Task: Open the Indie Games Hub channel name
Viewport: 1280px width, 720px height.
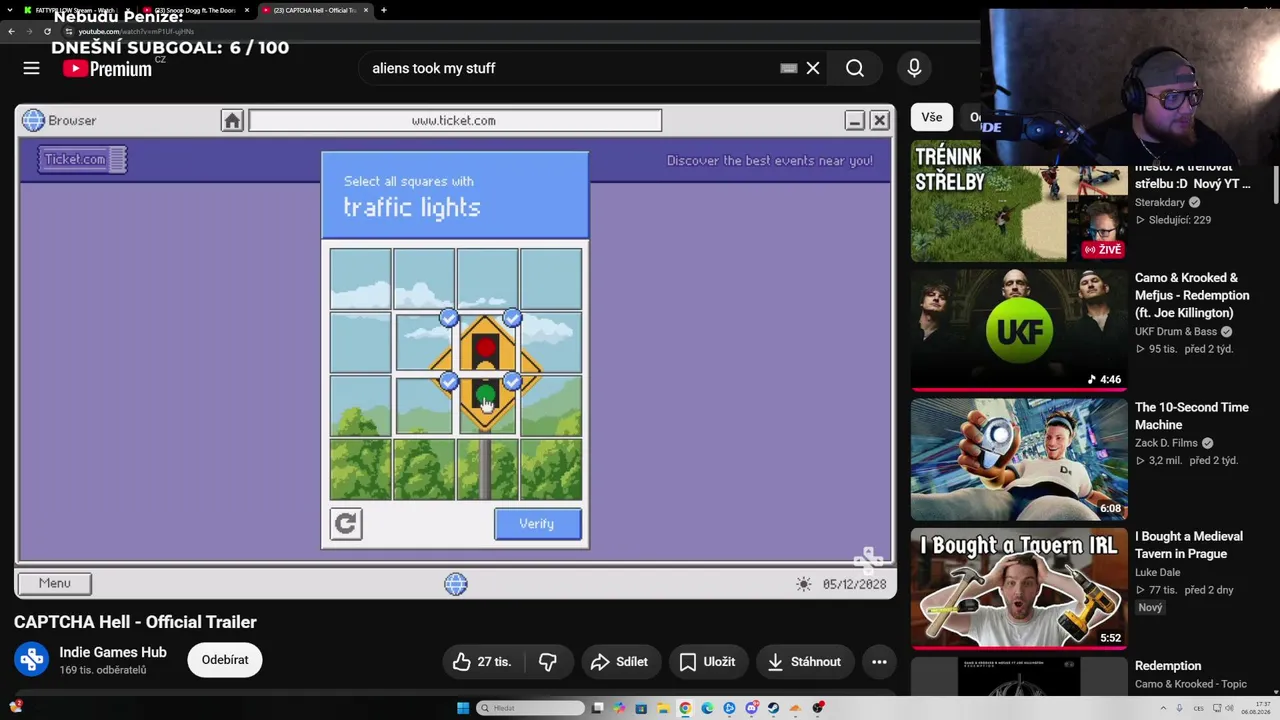Action: coord(113,652)
